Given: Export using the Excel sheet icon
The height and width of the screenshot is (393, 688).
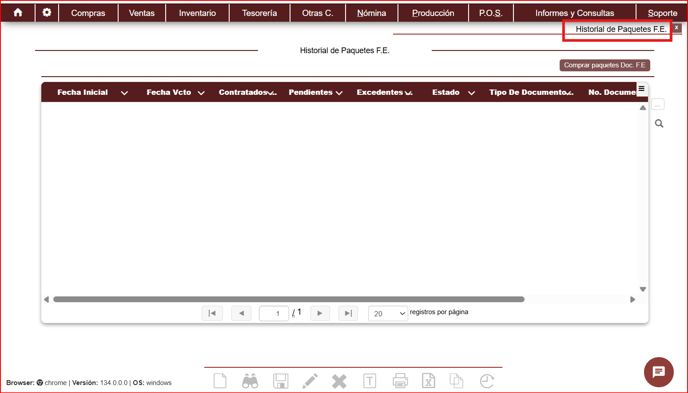Looking at the screenshot, I should [428, 381].
